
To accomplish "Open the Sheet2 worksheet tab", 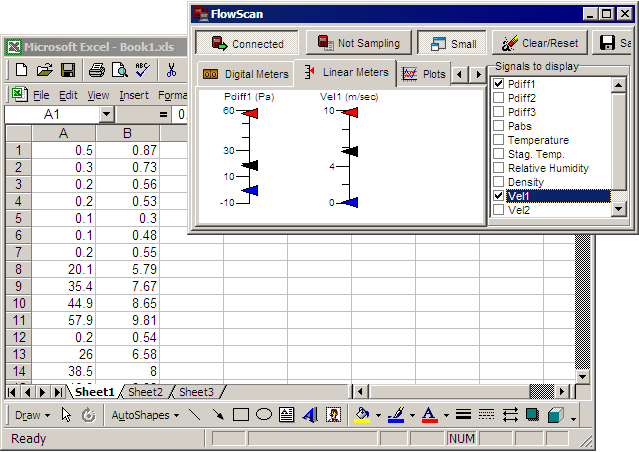I will click(x=145, y=391).
